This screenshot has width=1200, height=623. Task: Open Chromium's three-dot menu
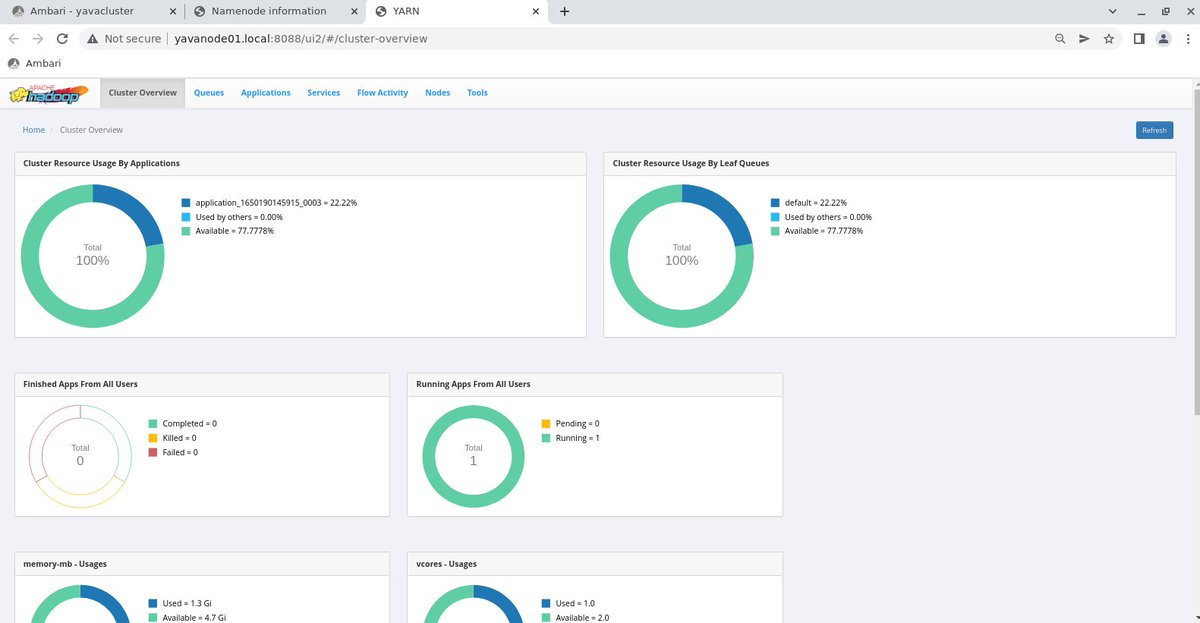tap(1188, 38)
